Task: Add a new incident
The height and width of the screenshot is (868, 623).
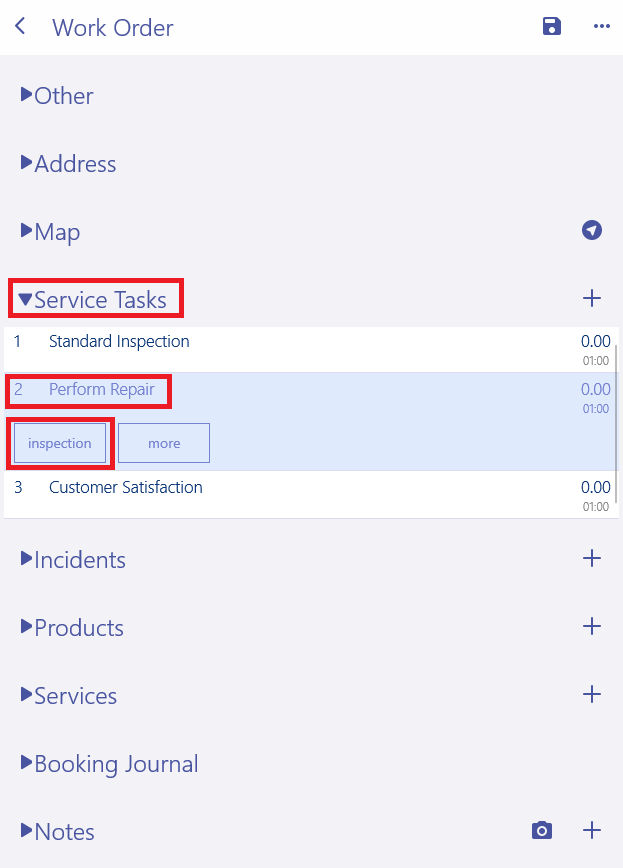Action: (x=592, y=558)
